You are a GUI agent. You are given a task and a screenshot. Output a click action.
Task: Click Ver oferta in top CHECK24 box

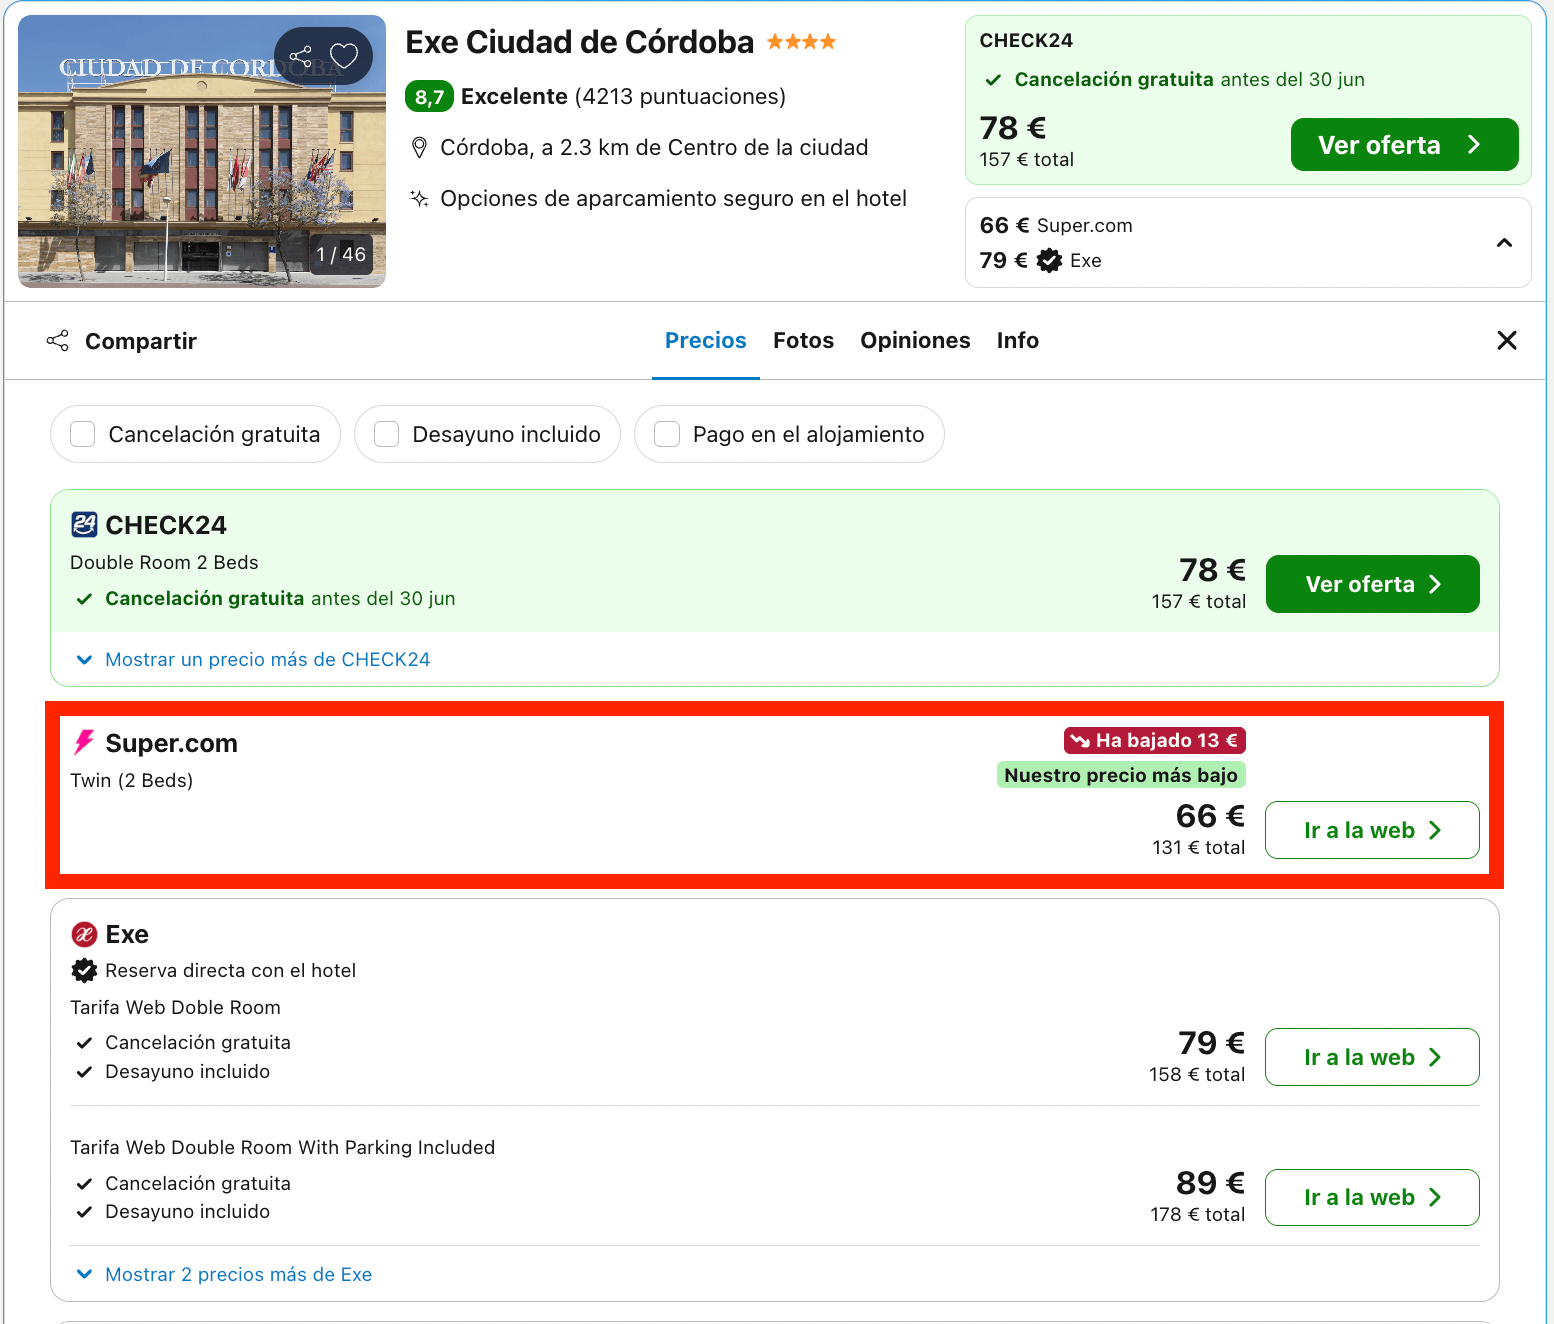click(1404, 145)
